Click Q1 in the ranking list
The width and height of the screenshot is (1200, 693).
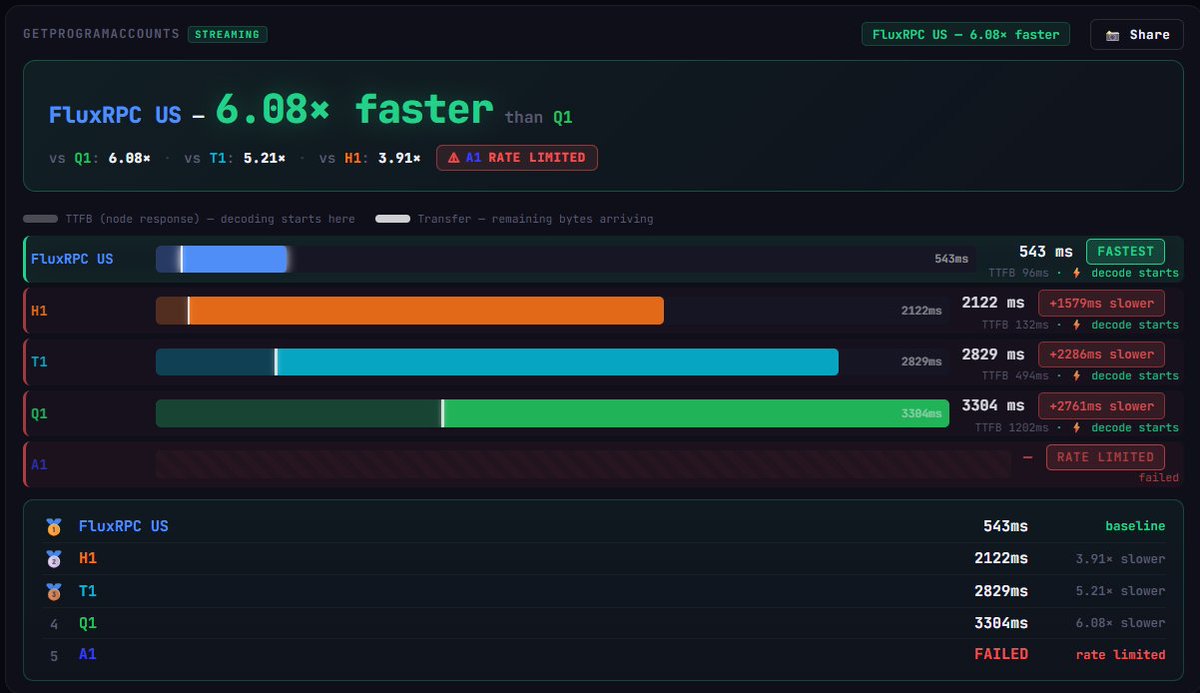(x=88, y=623)
